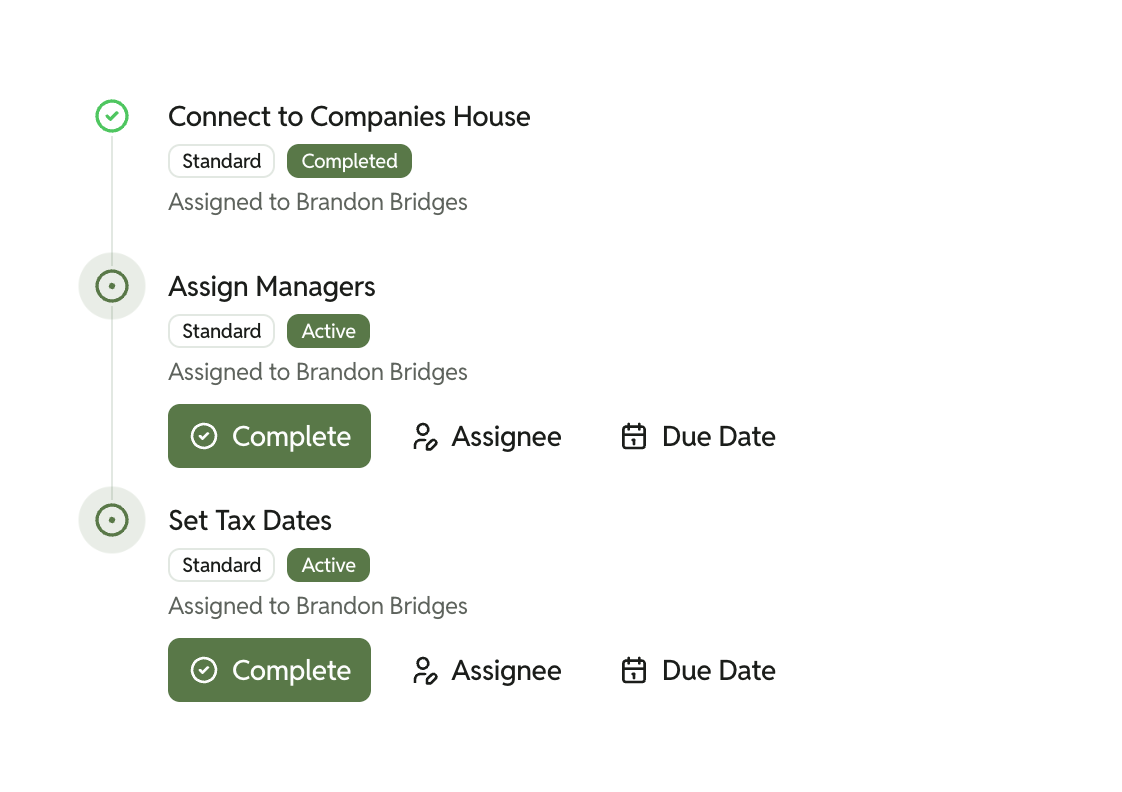
Task: Click the status circle beside Set Tax Dates
Action: [x=111, y=520]
